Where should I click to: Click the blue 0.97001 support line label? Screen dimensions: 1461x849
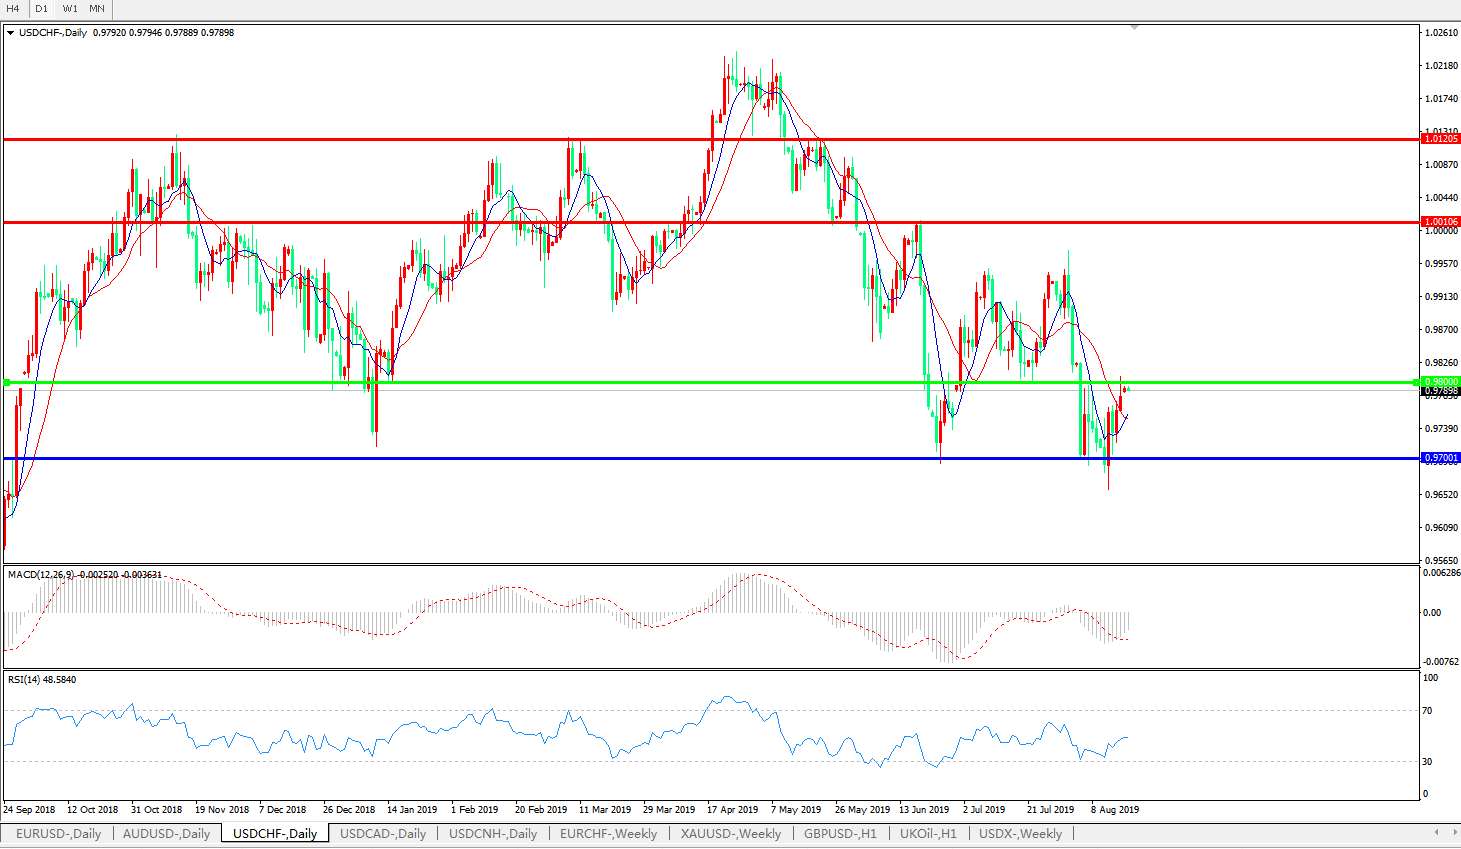tap(1441, 458)
